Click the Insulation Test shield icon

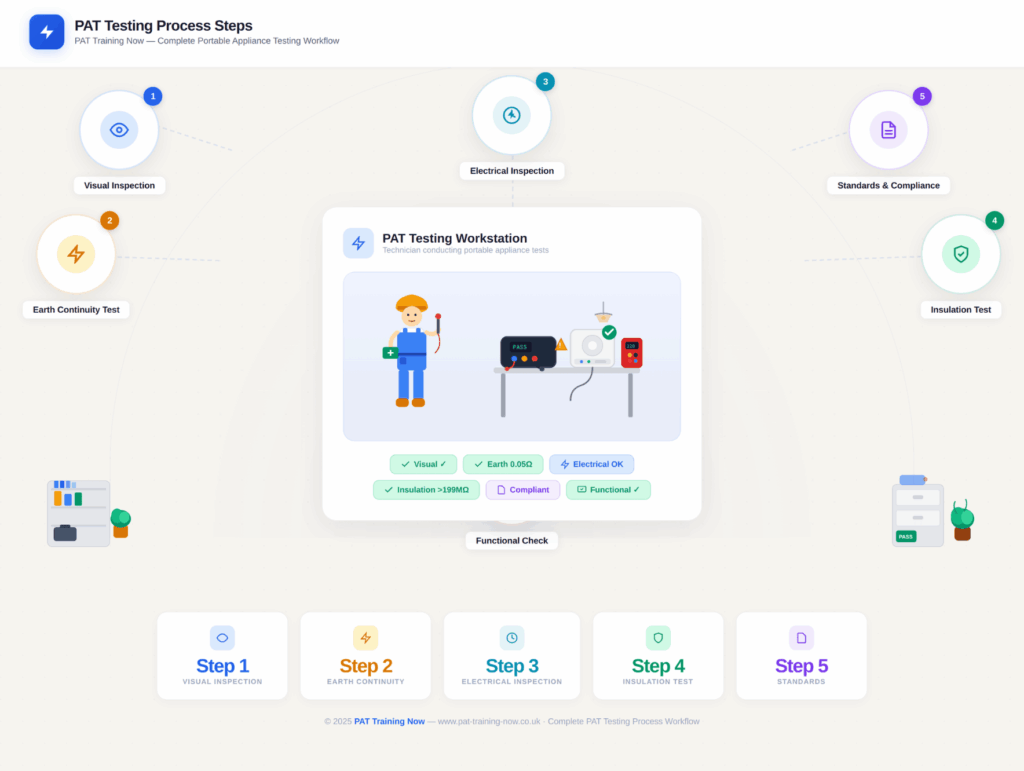click(960, 254)
